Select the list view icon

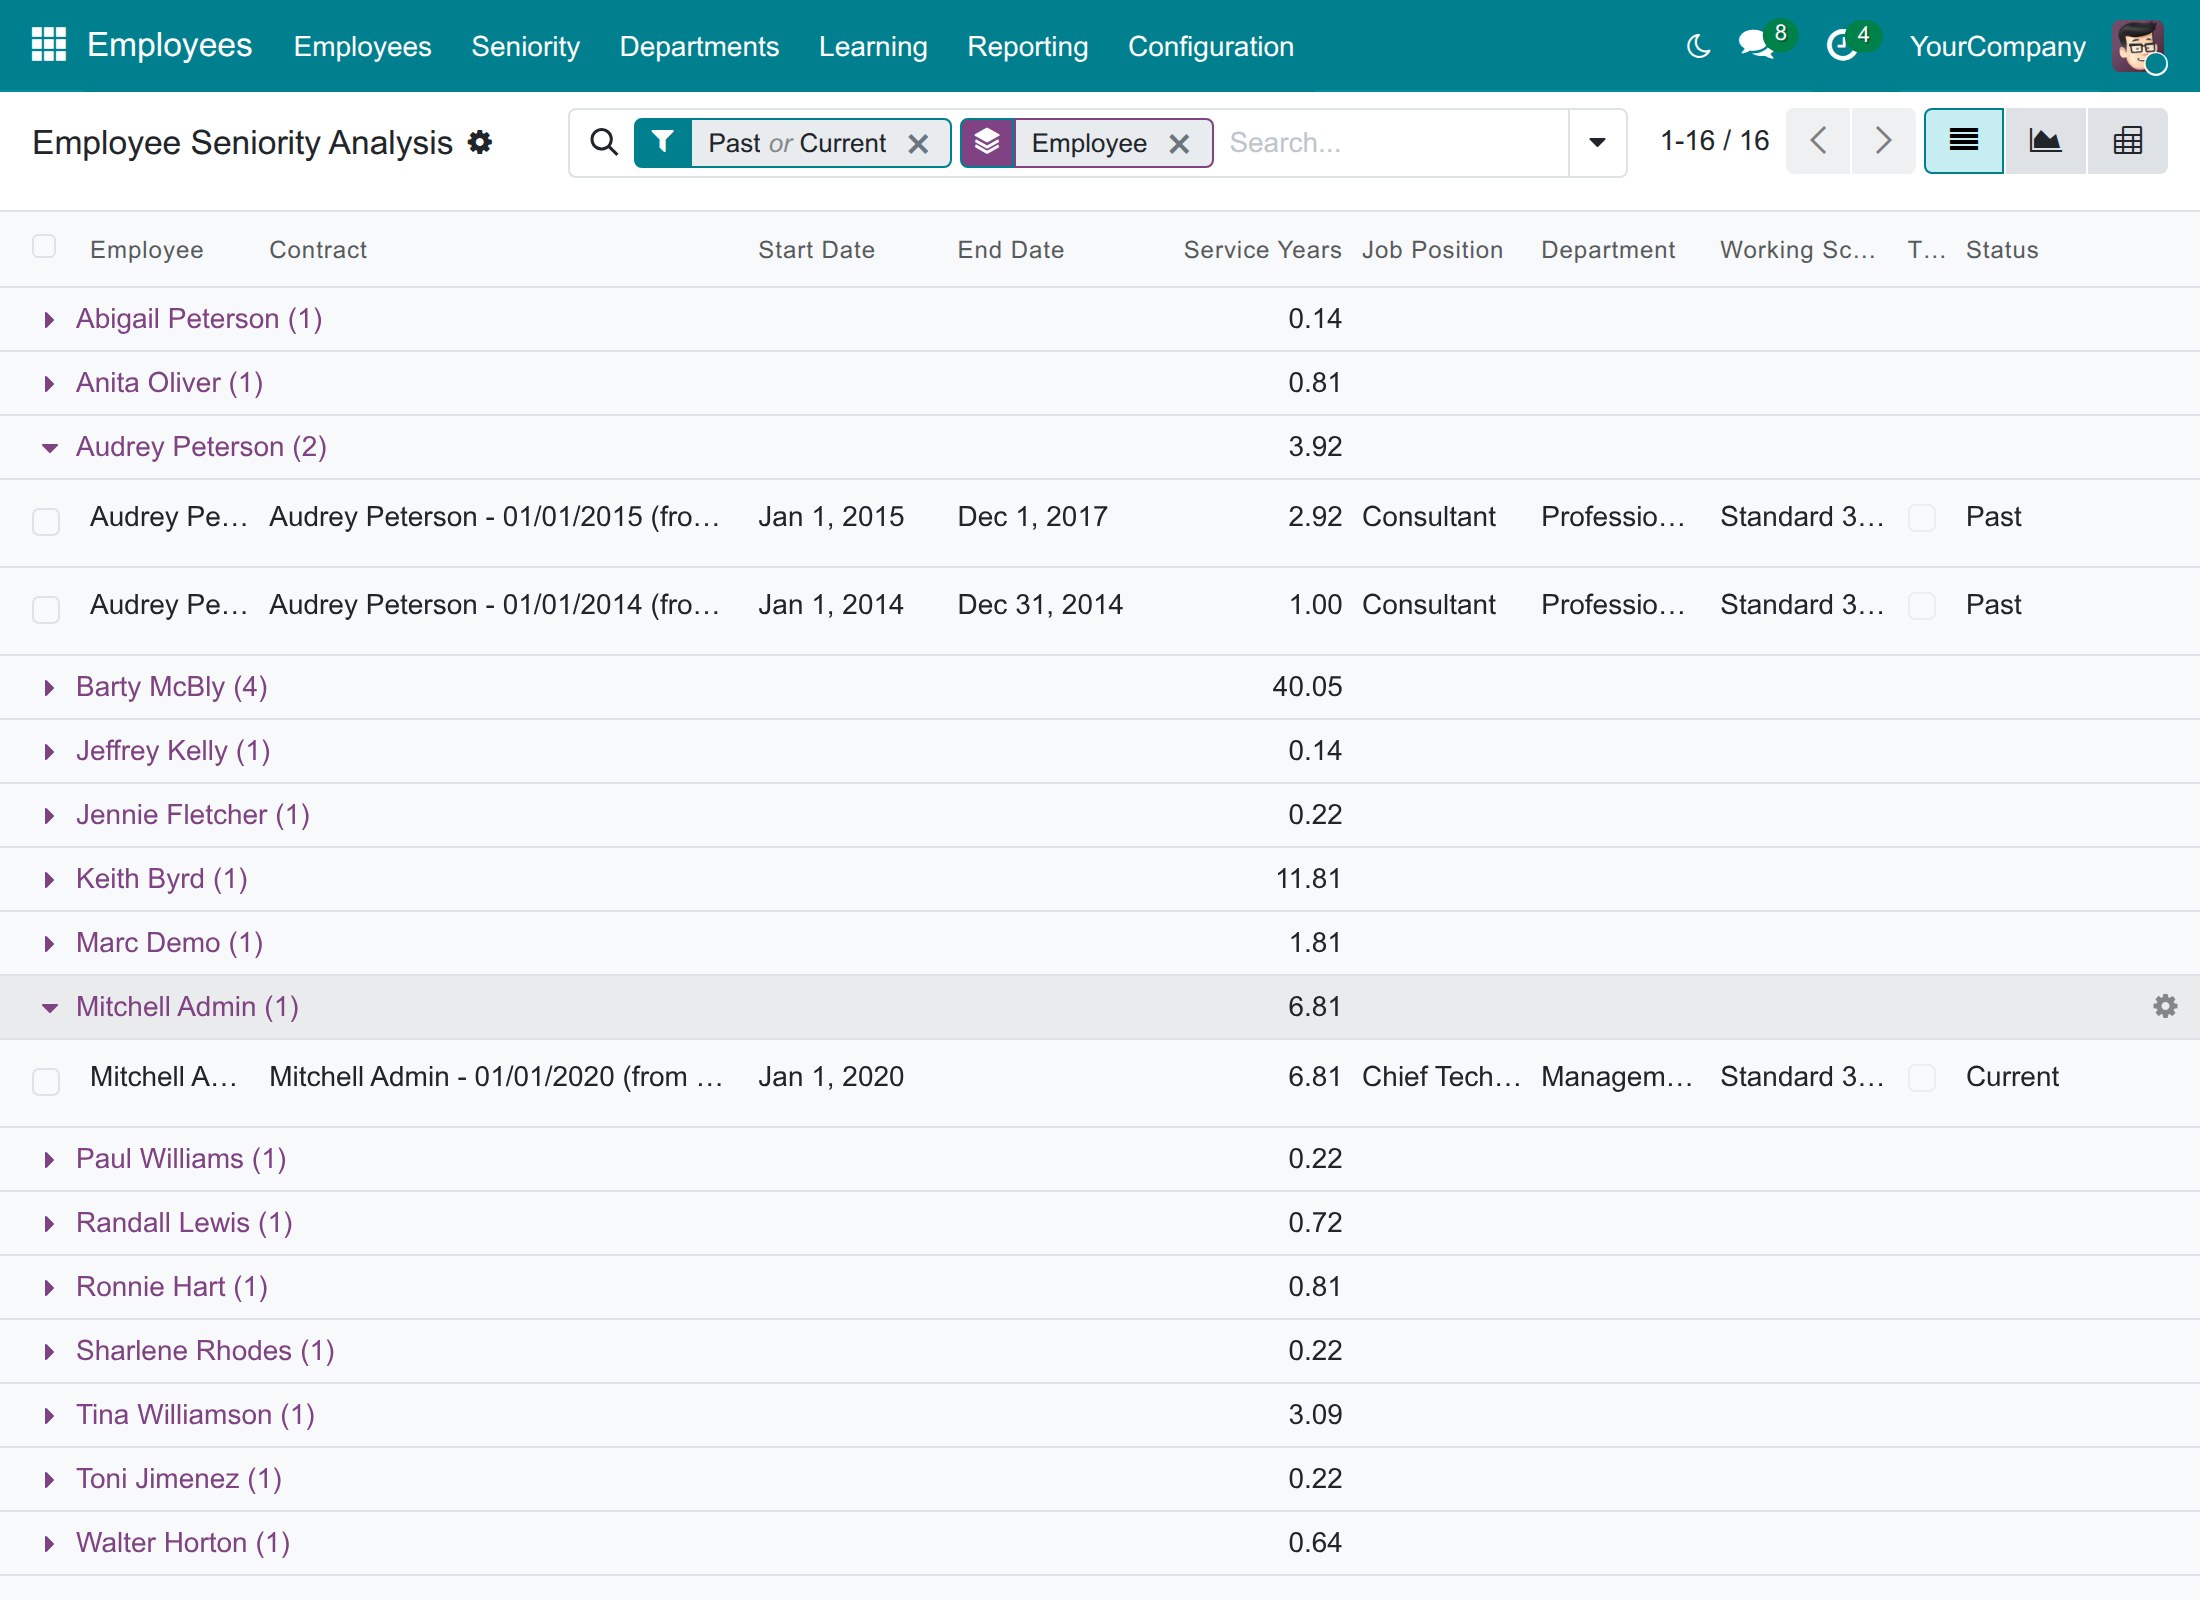[x=1964, y=141]
